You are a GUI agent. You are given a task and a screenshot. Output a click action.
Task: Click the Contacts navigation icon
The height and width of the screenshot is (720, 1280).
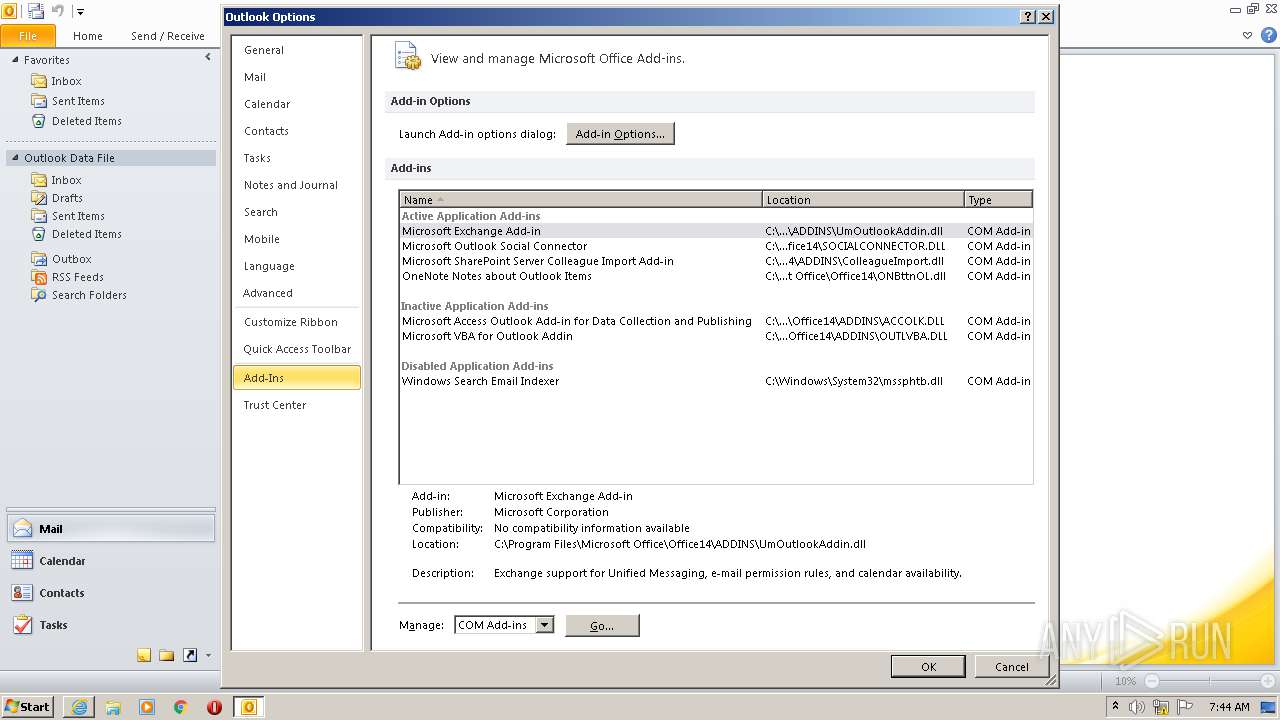tap(23, 593)
